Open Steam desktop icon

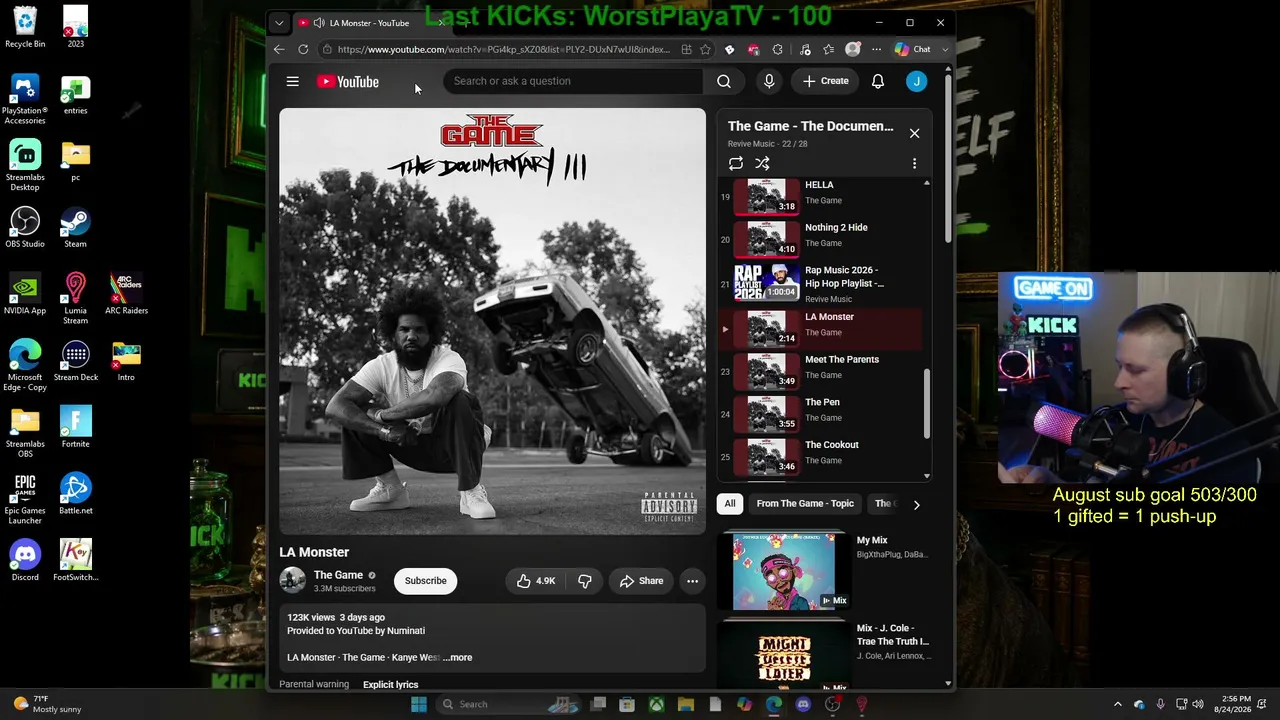point(75,228)
